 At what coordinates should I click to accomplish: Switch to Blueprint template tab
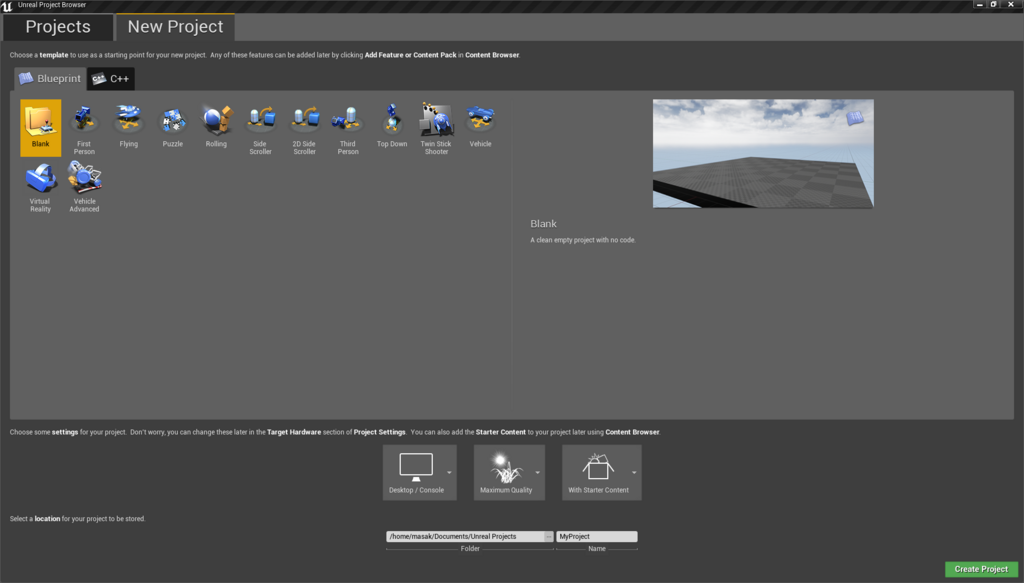tap(50, 78)
